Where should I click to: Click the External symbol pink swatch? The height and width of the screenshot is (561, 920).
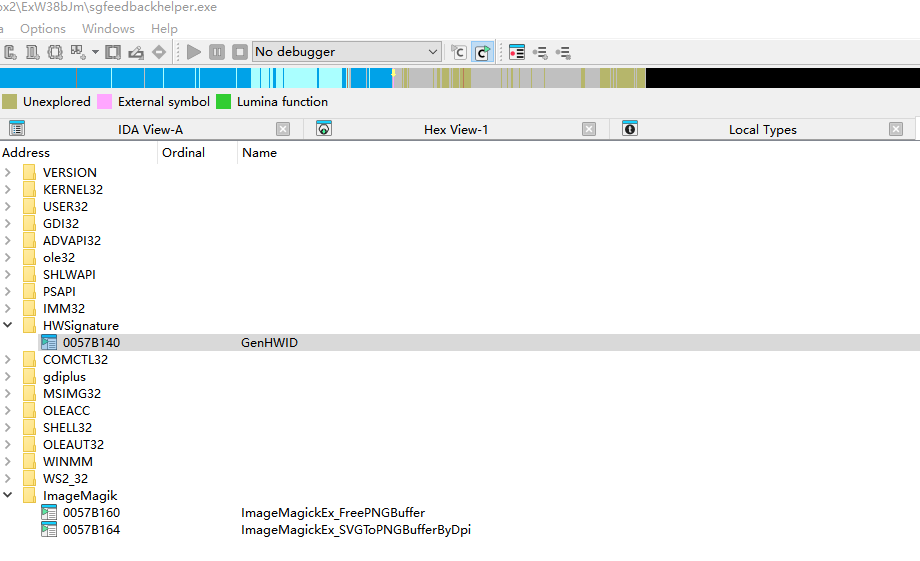pyautogui.click(x=104, y=102)
